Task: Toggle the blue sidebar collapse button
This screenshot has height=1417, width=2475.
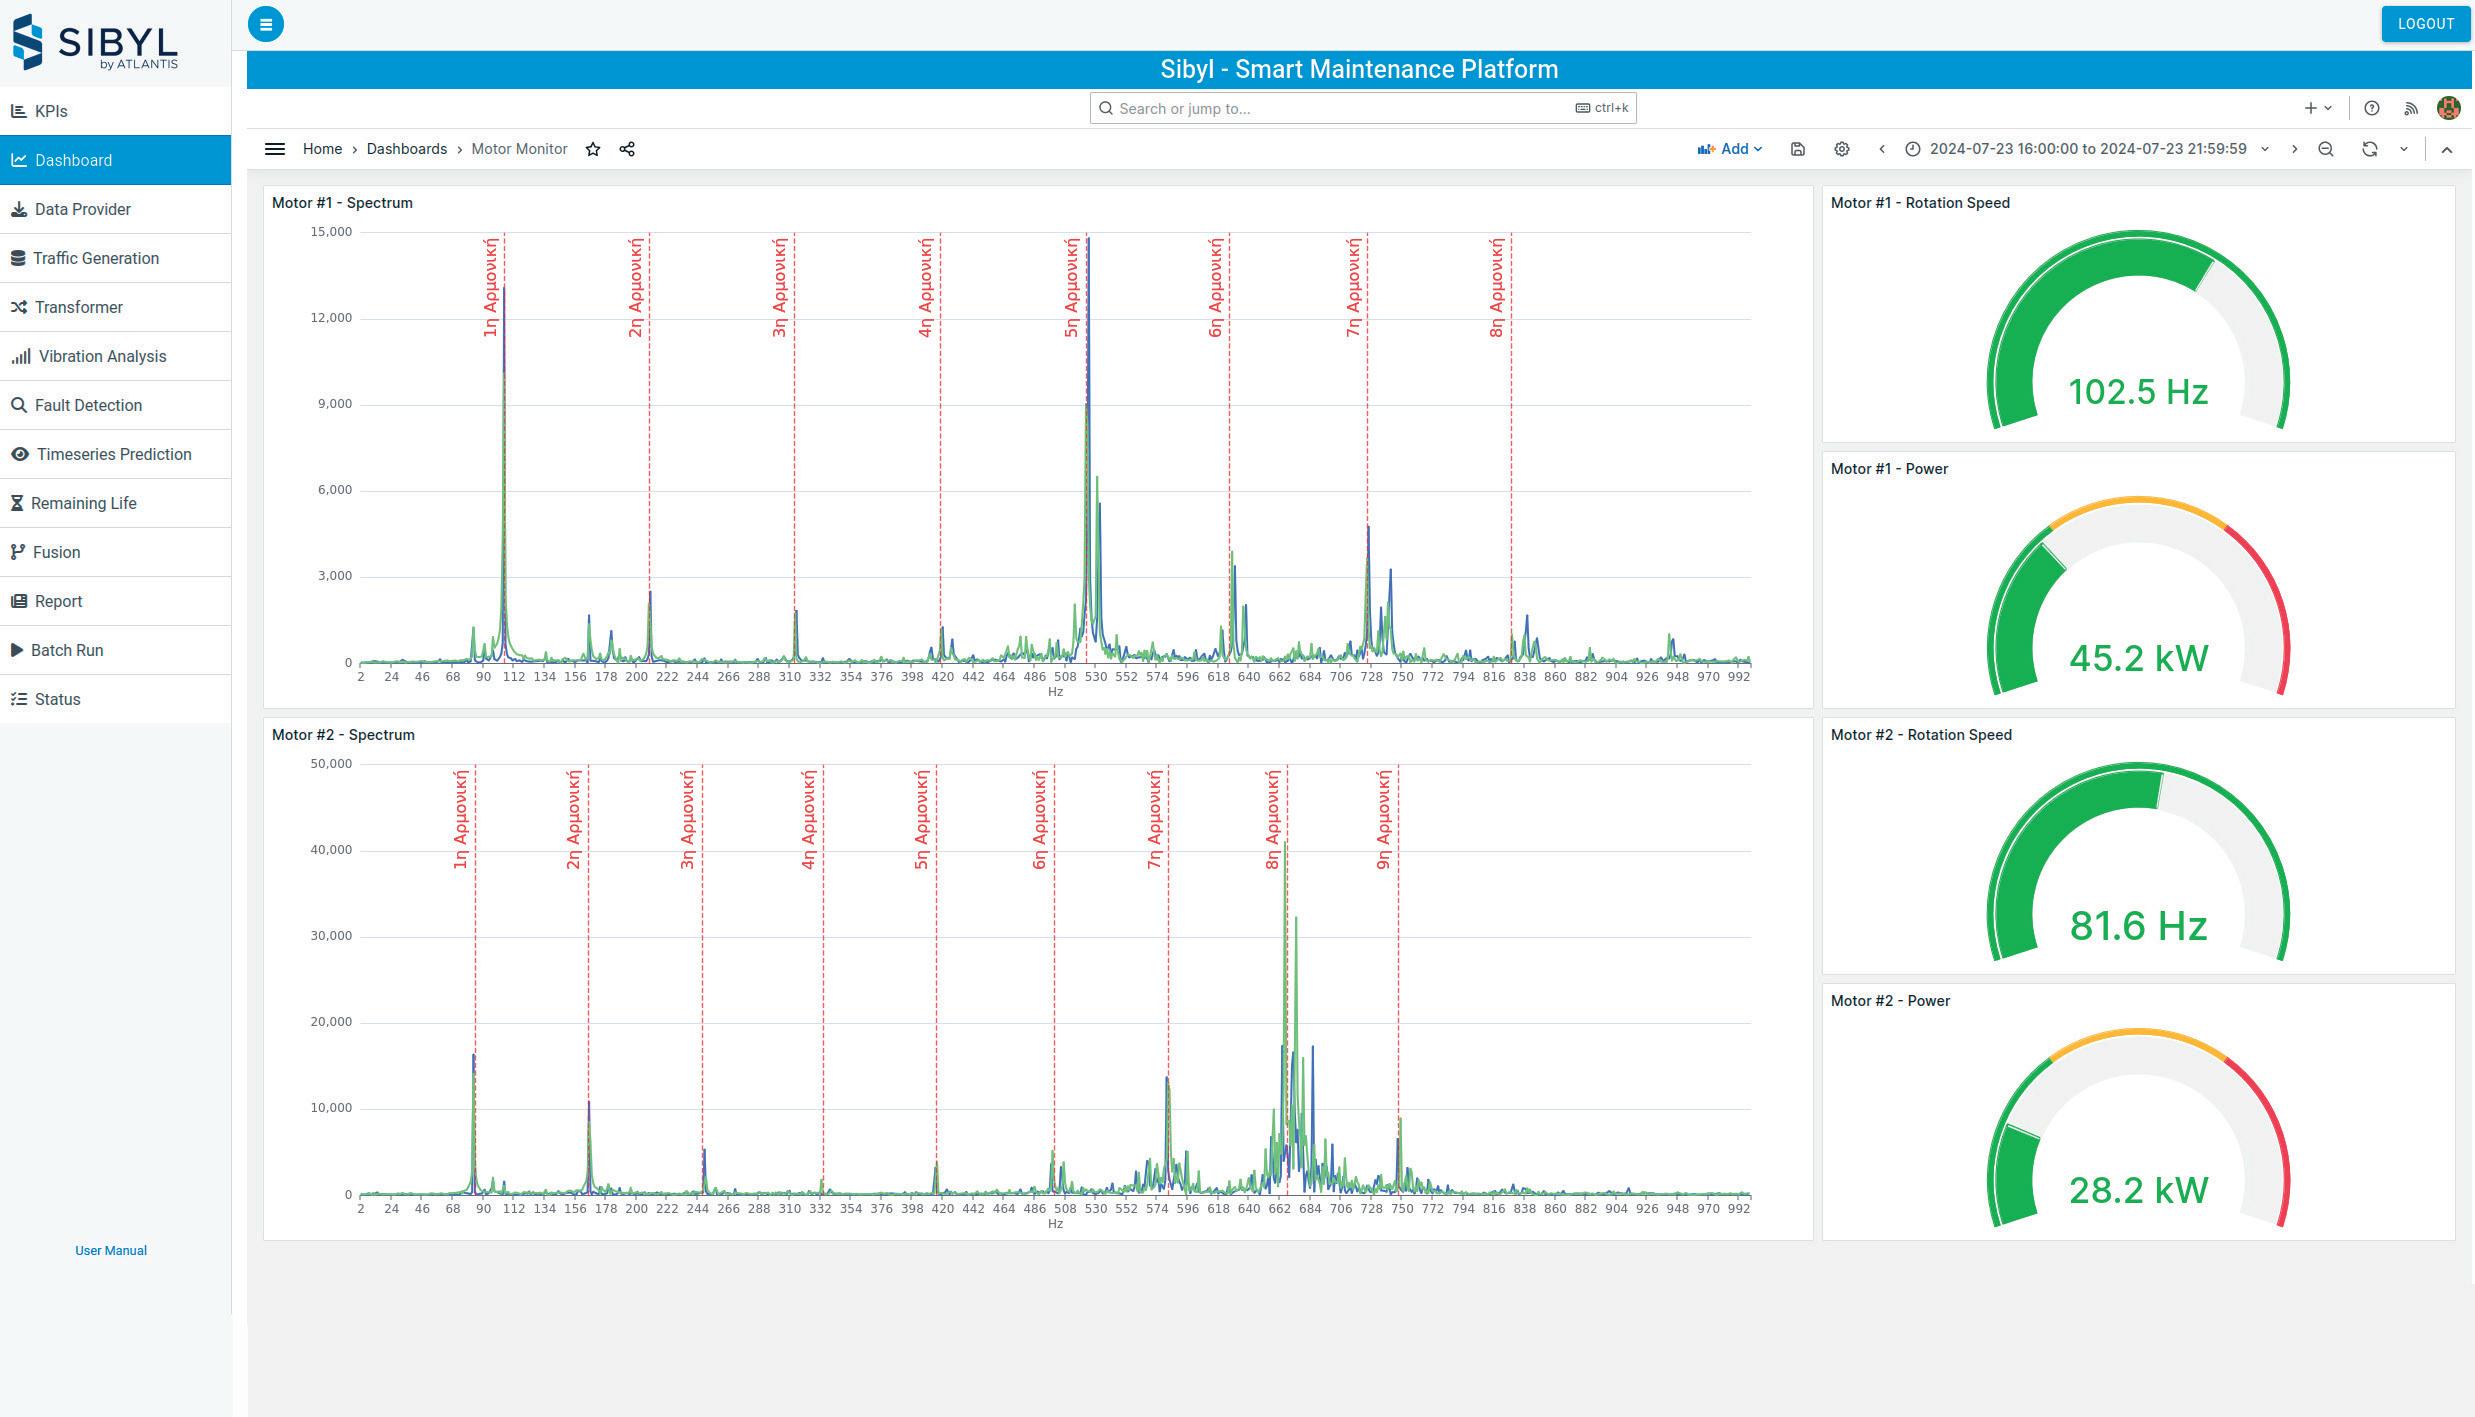Action: tap(266, 24)
